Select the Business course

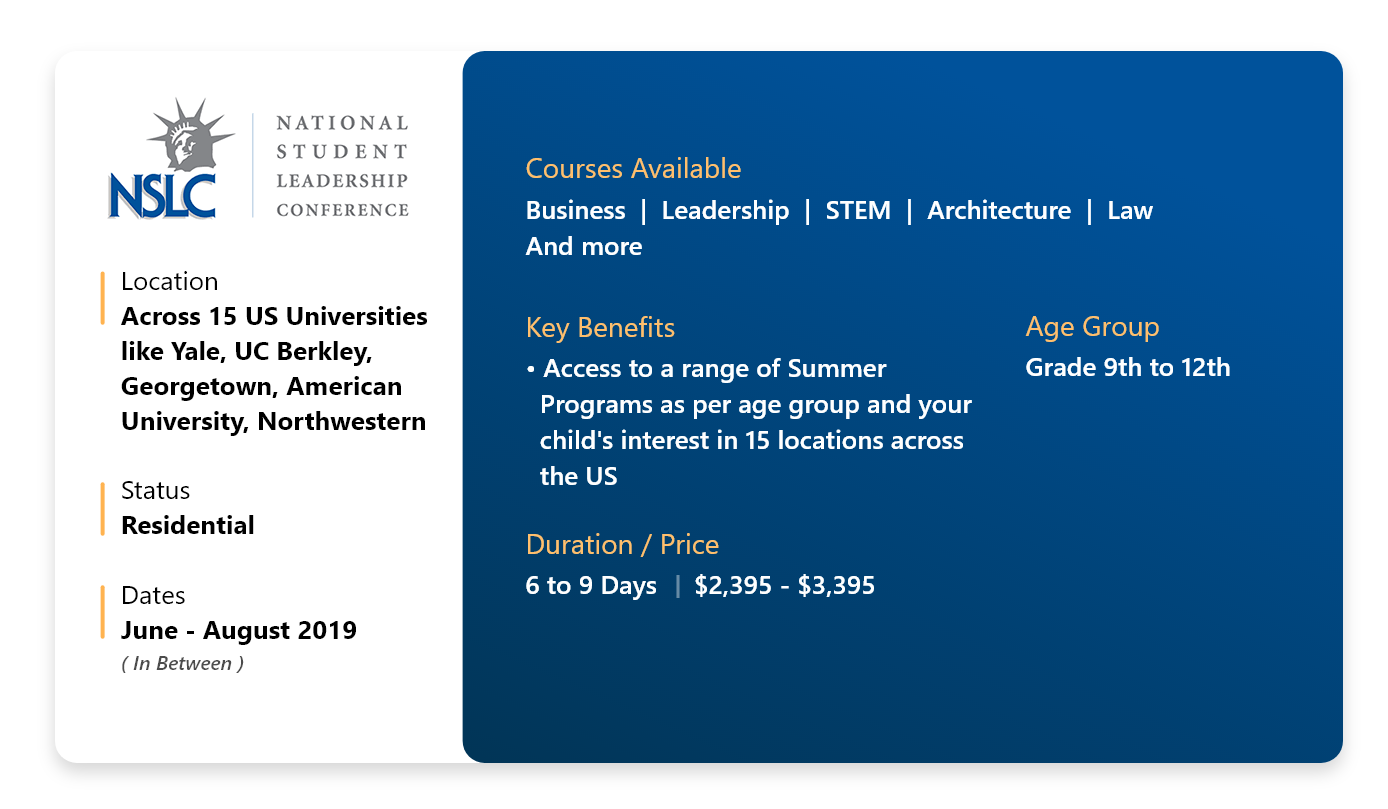(575, 211)
